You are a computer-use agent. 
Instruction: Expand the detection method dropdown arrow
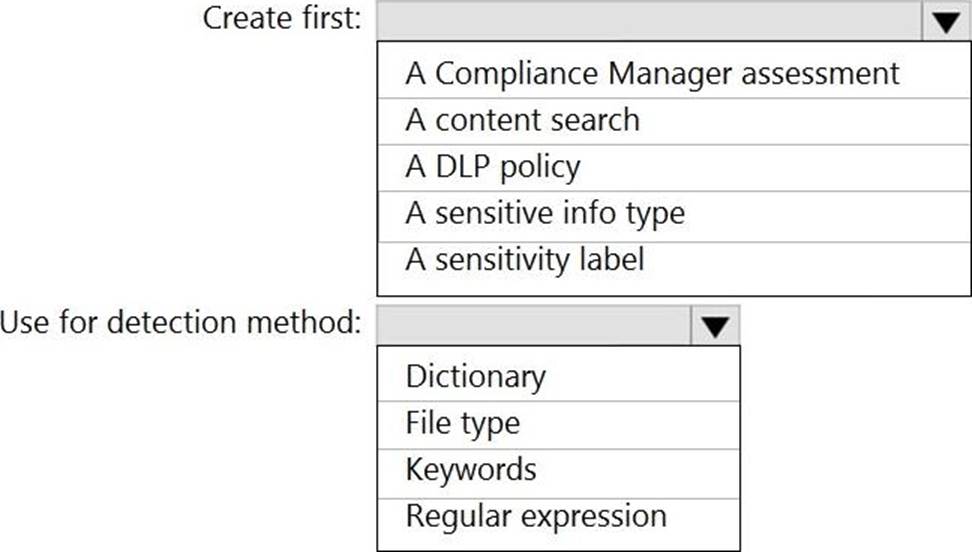click(714, 326)
